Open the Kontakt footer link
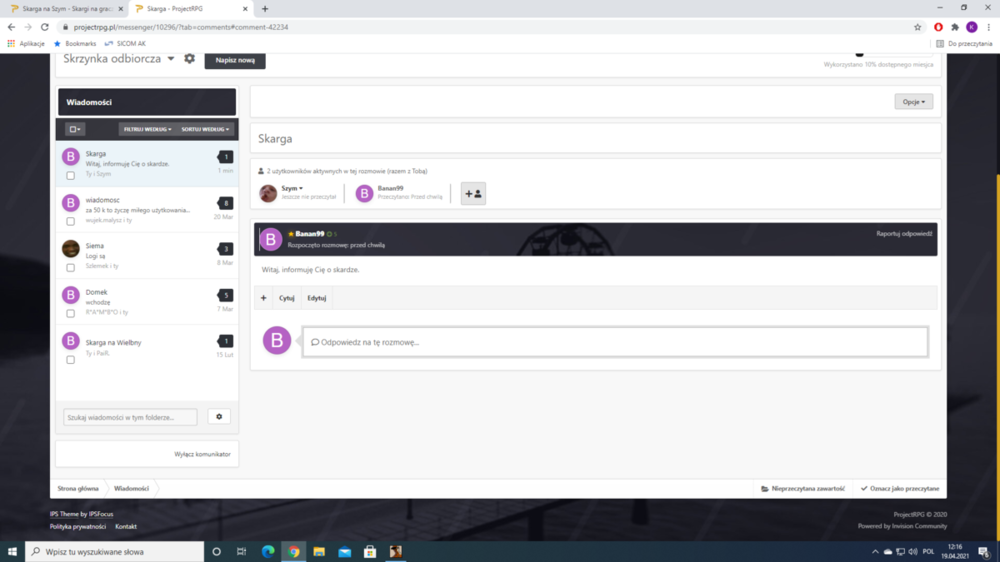Image resolution: width=1000 pixels, height=562 pixels. [126, 526]
